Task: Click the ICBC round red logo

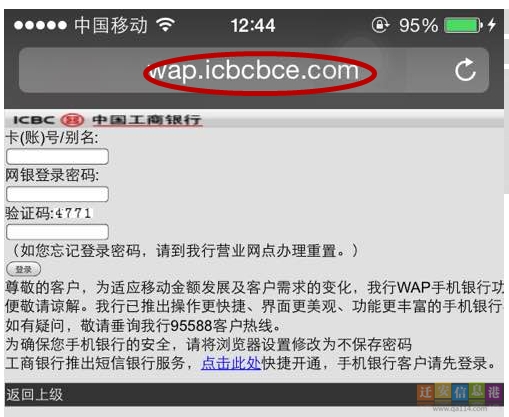Action: click(72, 119)
